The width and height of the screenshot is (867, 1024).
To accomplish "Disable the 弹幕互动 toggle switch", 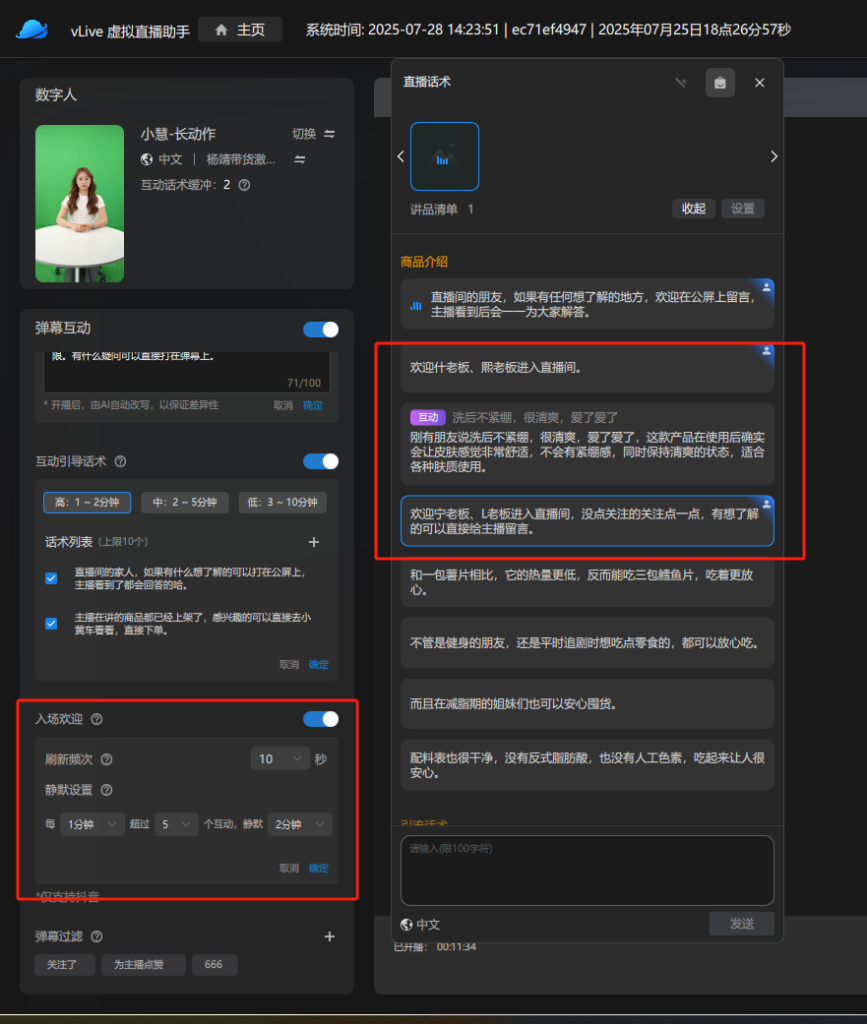I will pos(321,329).
